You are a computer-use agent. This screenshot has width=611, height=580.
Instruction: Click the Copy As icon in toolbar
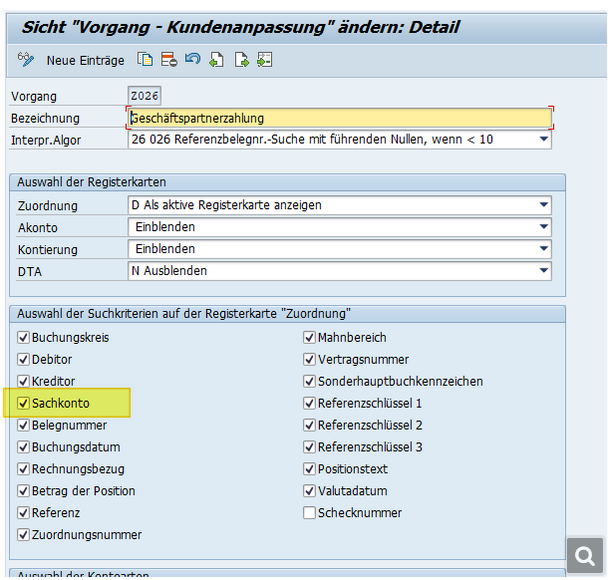point(146,60)
